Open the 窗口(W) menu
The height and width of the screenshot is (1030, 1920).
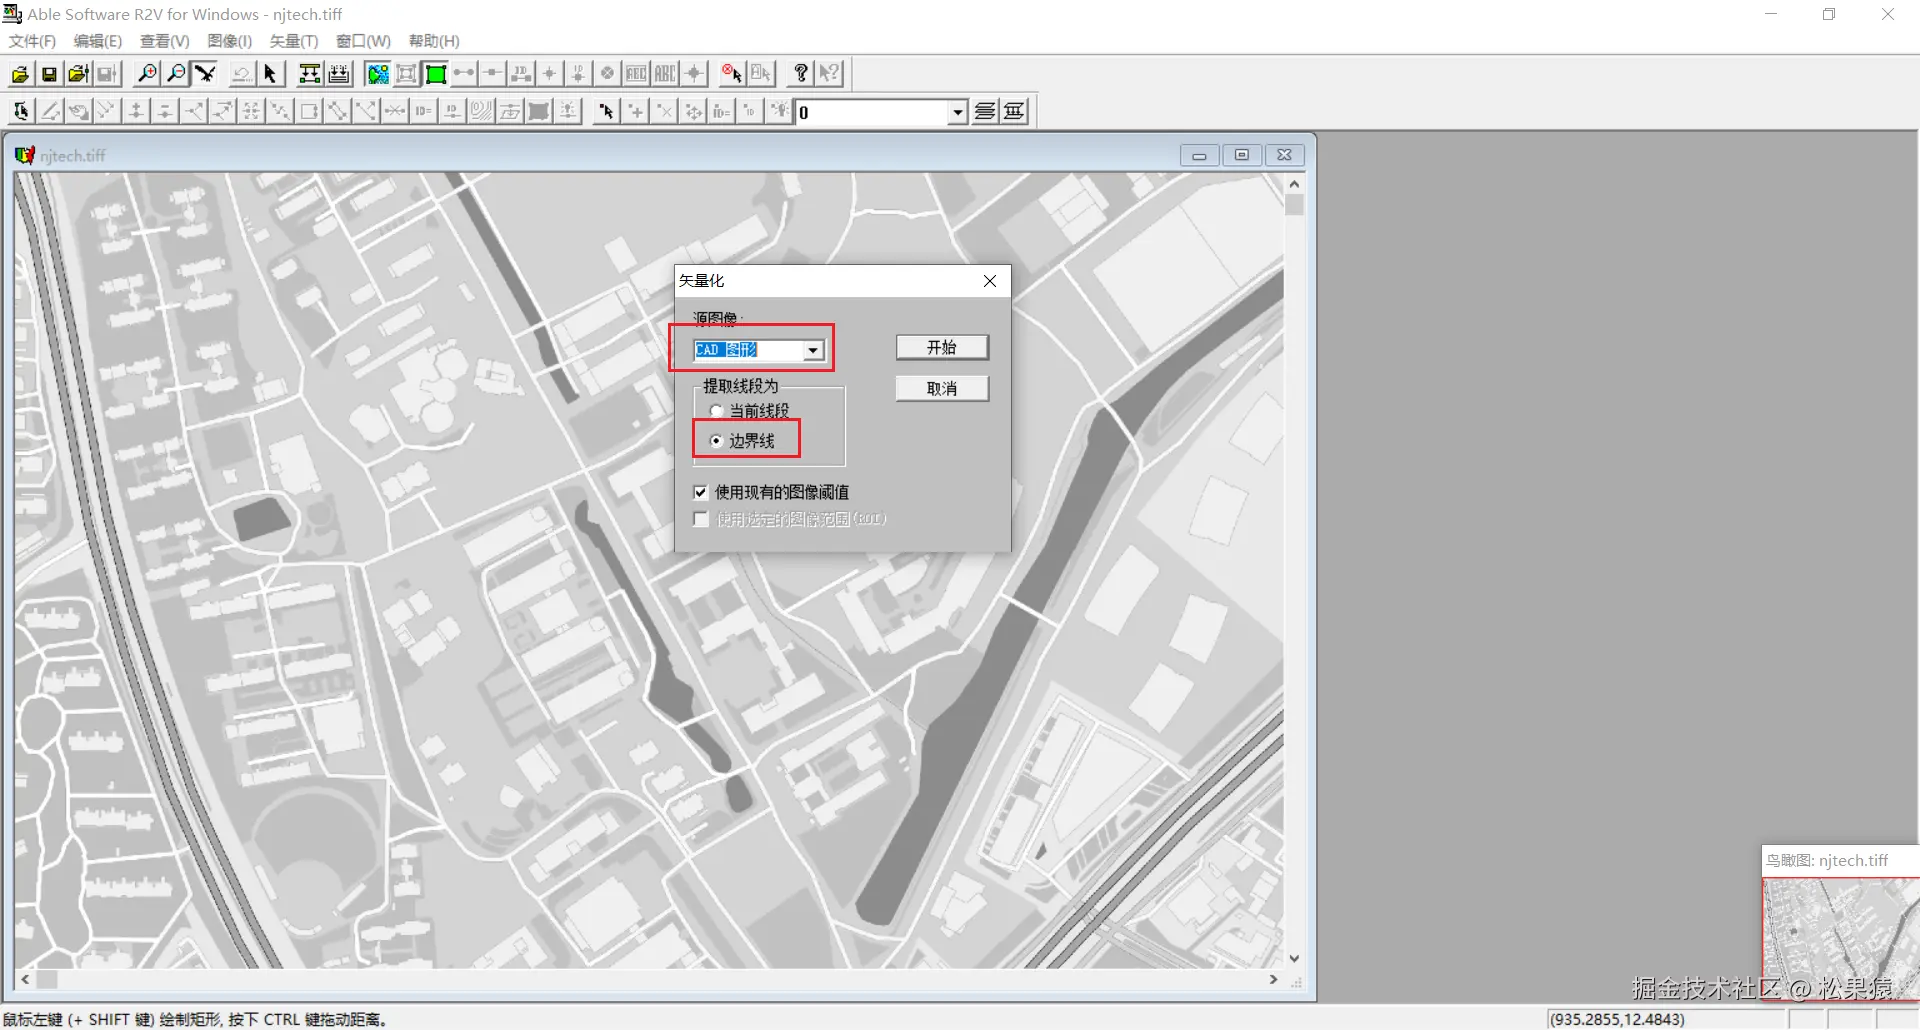coord(363,41)
